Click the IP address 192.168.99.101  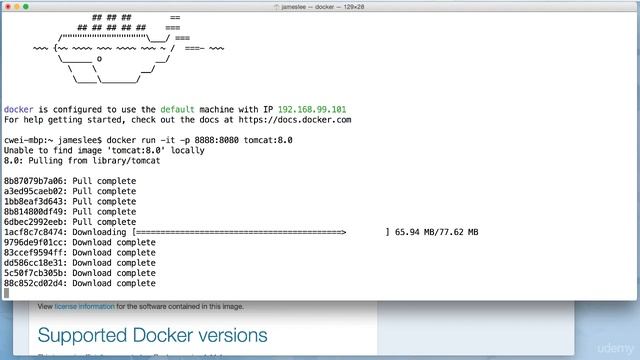point(312,109)
